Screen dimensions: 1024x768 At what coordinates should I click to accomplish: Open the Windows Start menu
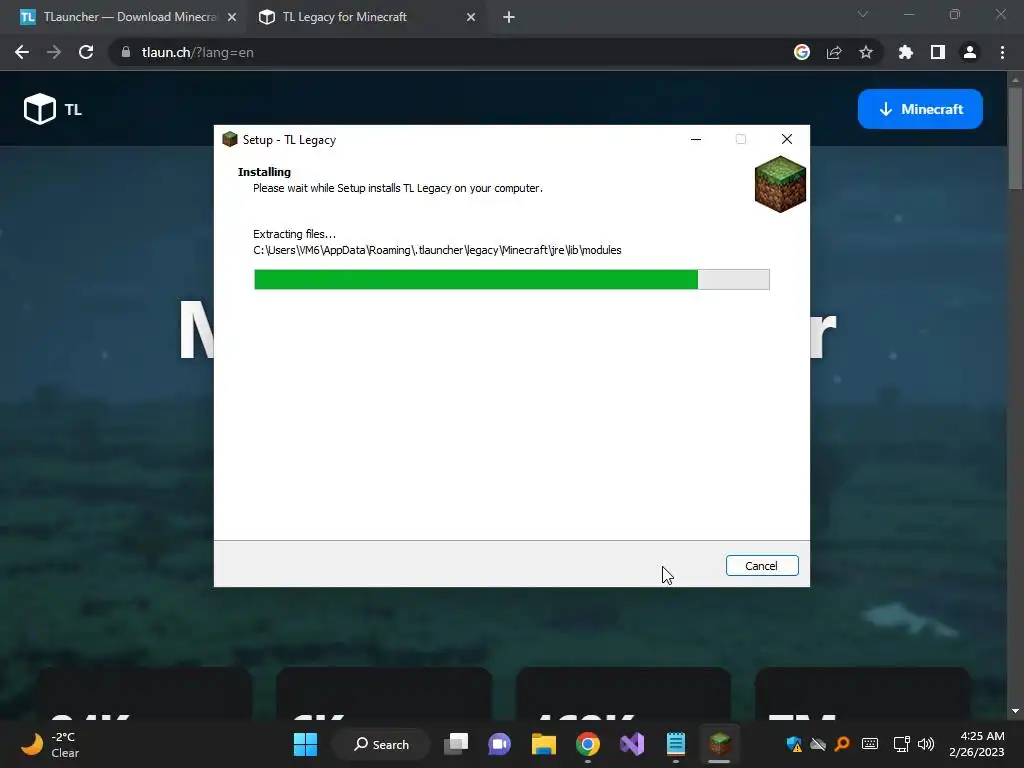tap(305, 744)
